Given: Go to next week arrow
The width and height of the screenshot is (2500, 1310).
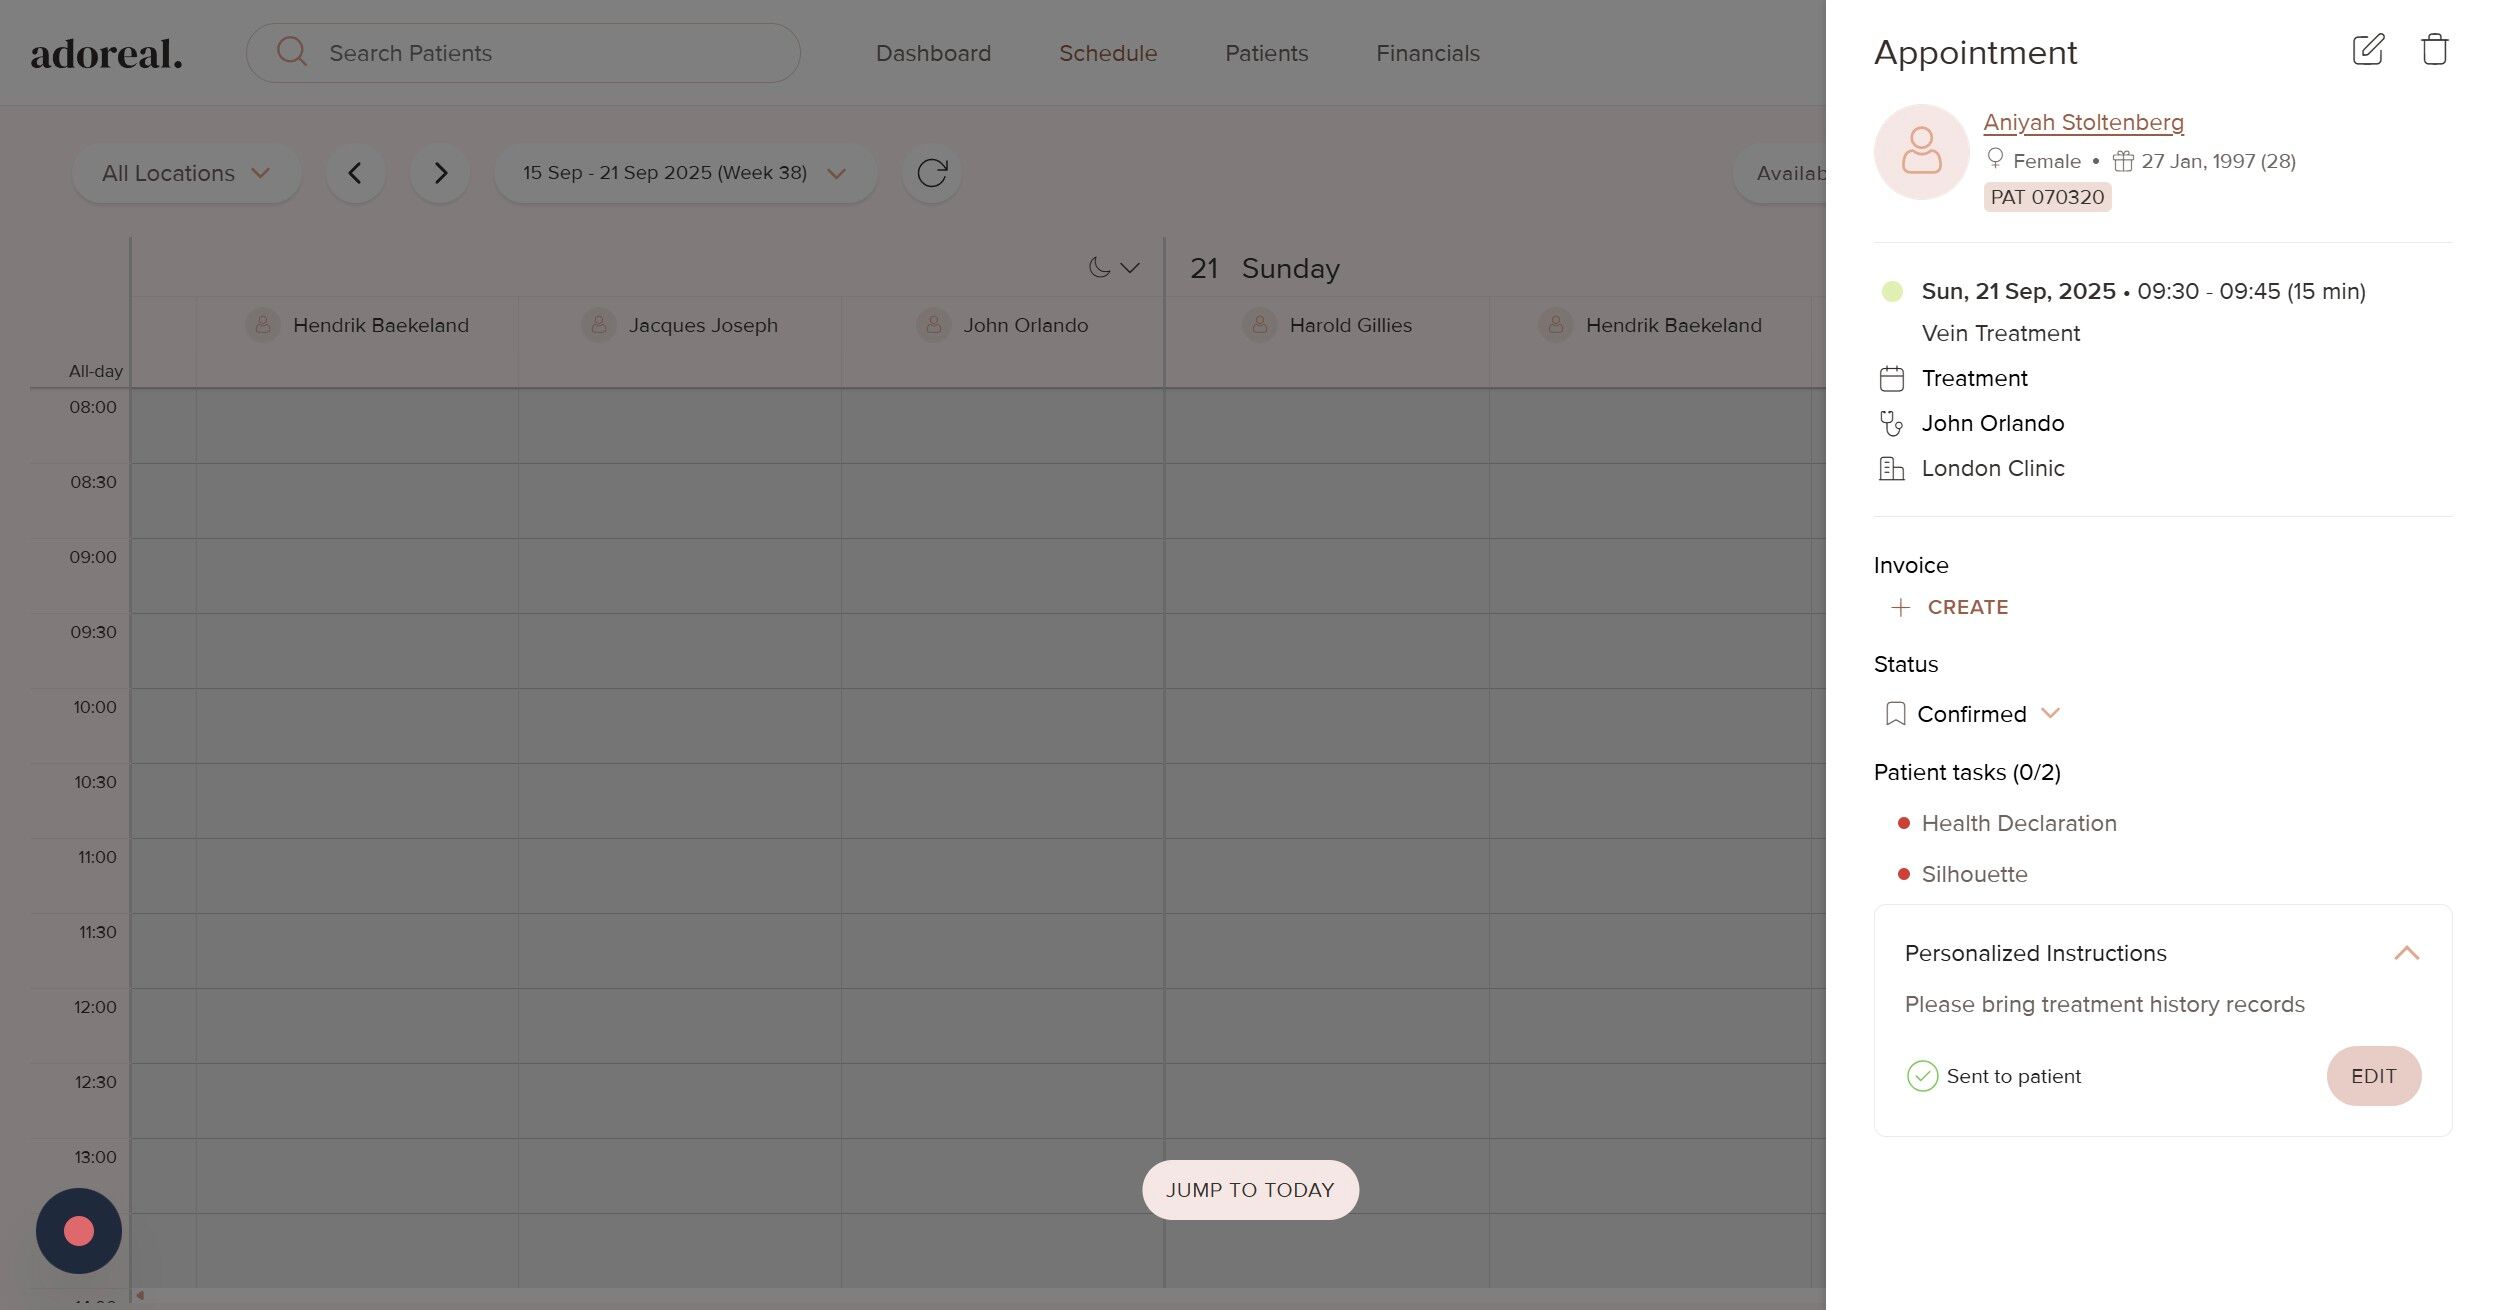Looking at the screenshot, I should pyautogui.click(x=440, y=173).
